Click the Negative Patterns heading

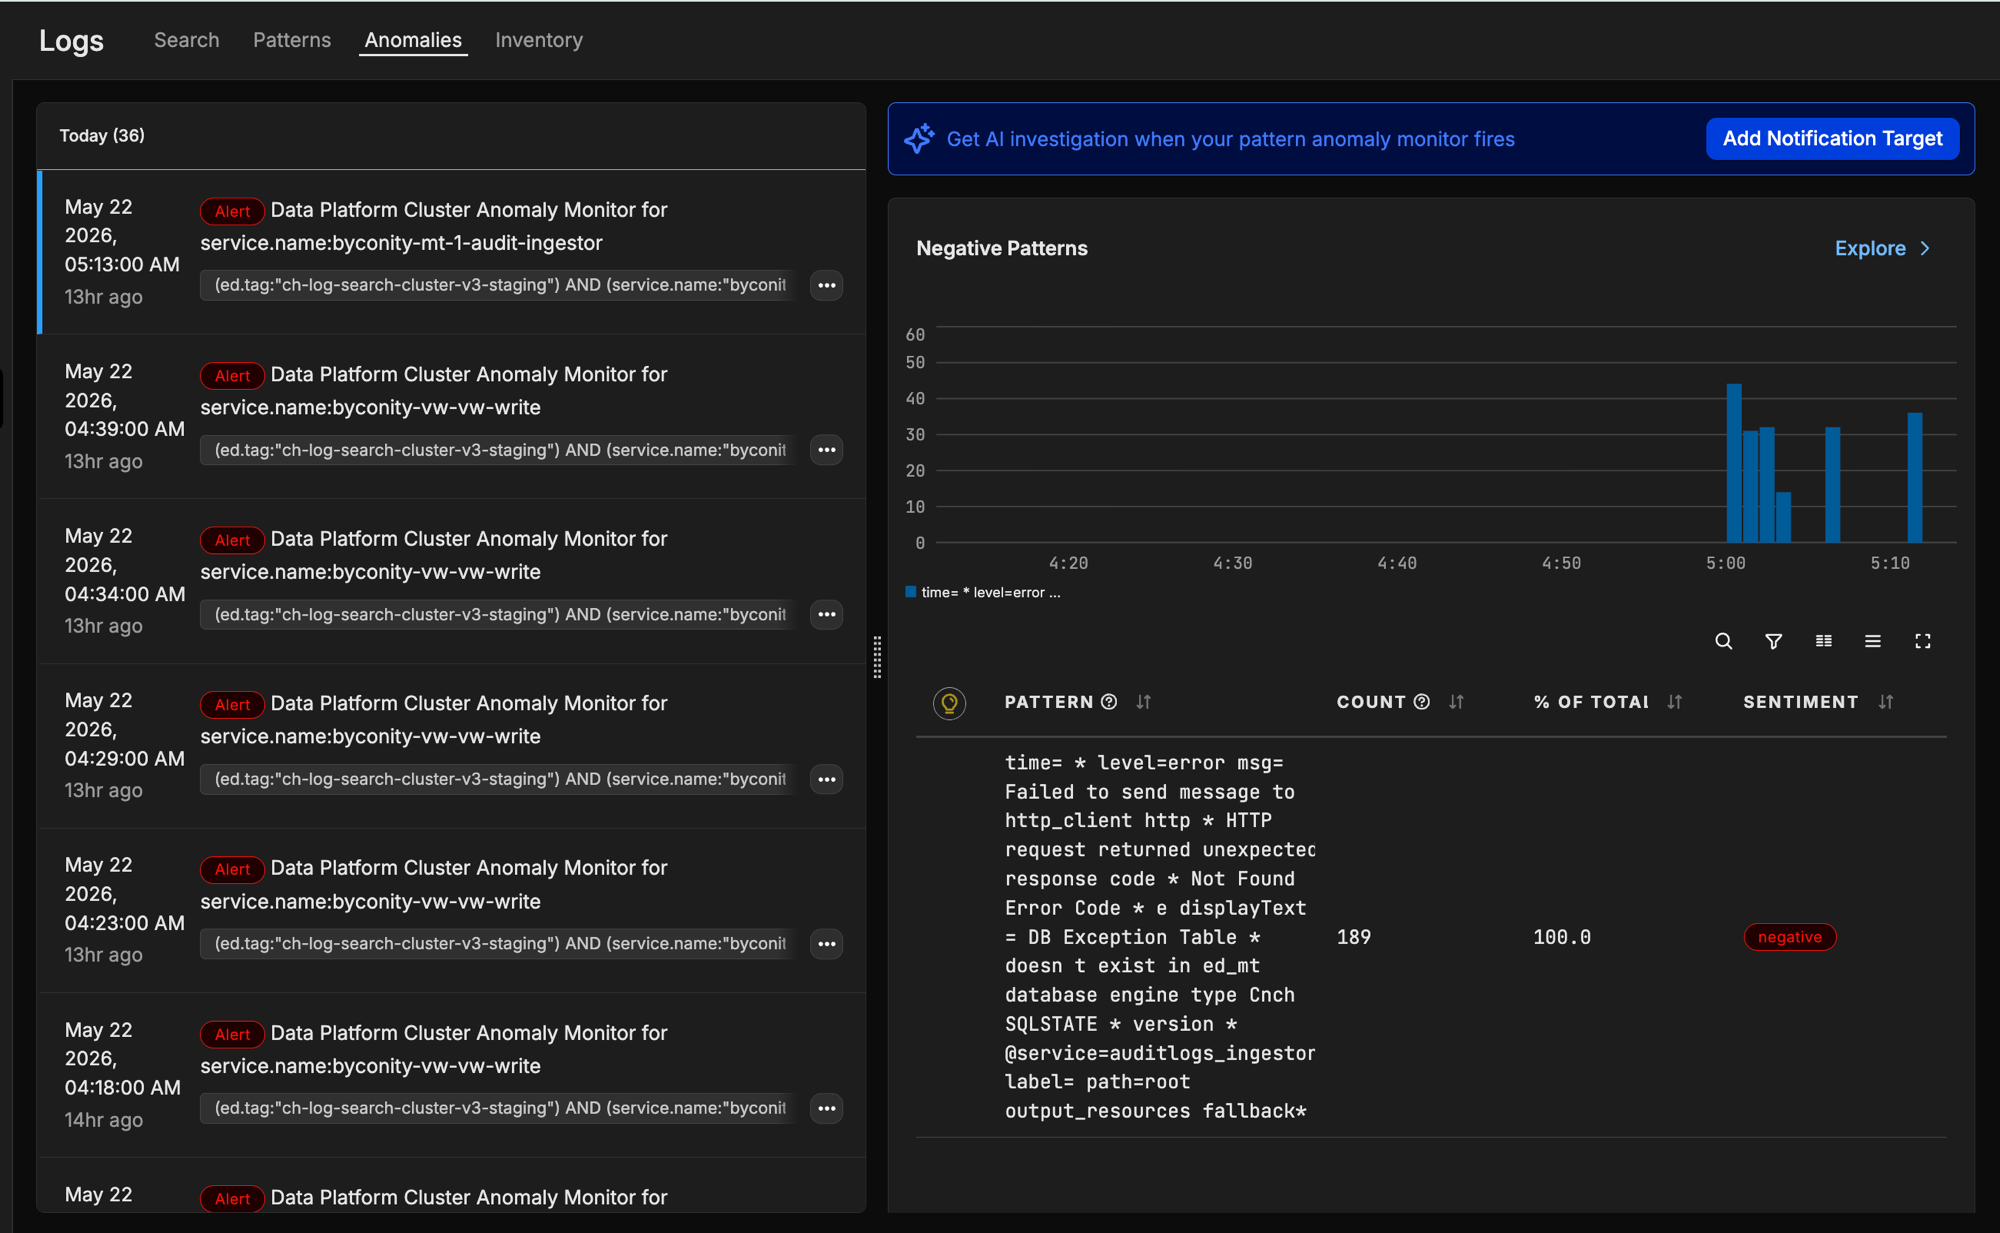tap(1001, 248)
